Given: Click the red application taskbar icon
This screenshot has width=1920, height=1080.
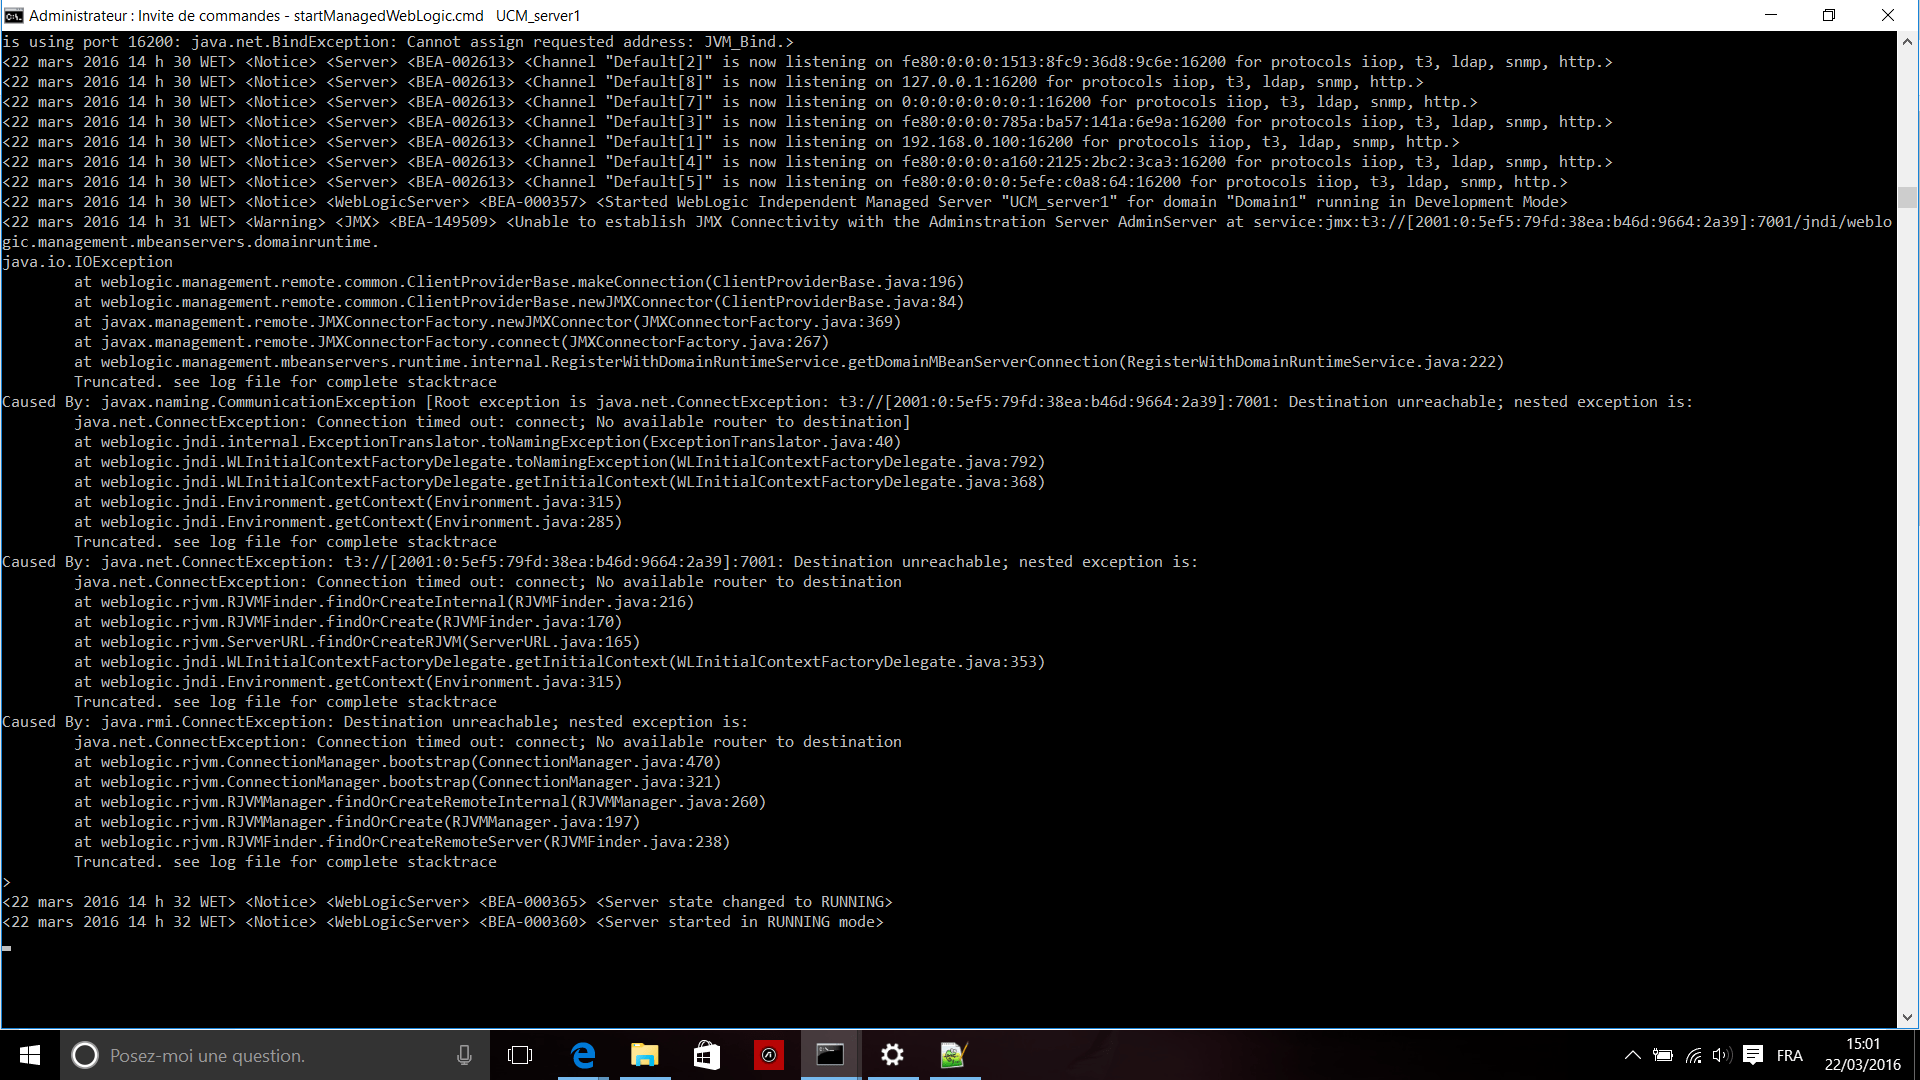Looking at the screenshot, I should (x=768, y=1055).
